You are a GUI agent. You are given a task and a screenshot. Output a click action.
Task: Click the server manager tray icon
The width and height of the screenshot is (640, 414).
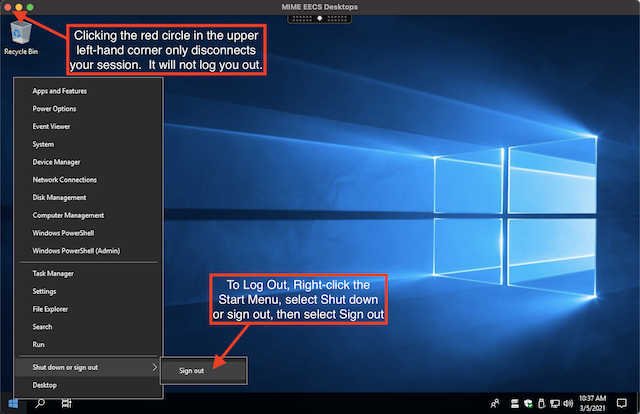click(515, 403)
